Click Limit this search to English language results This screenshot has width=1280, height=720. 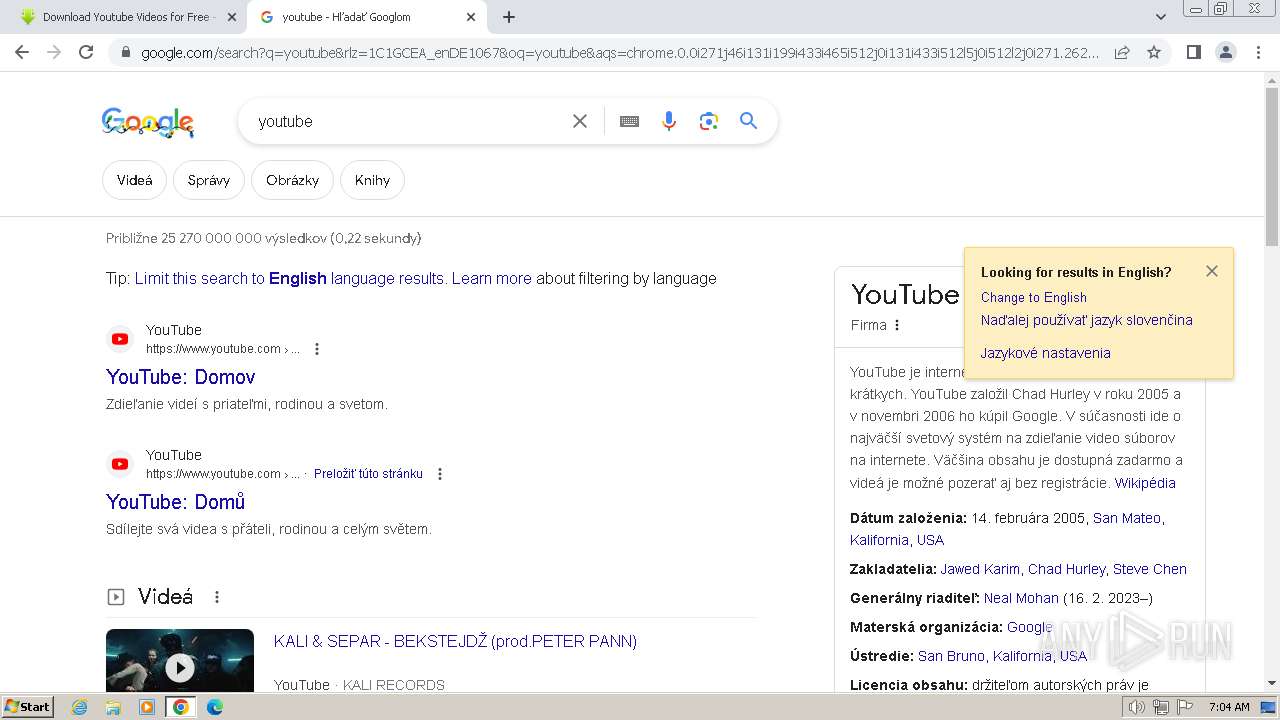pos(290,278)
